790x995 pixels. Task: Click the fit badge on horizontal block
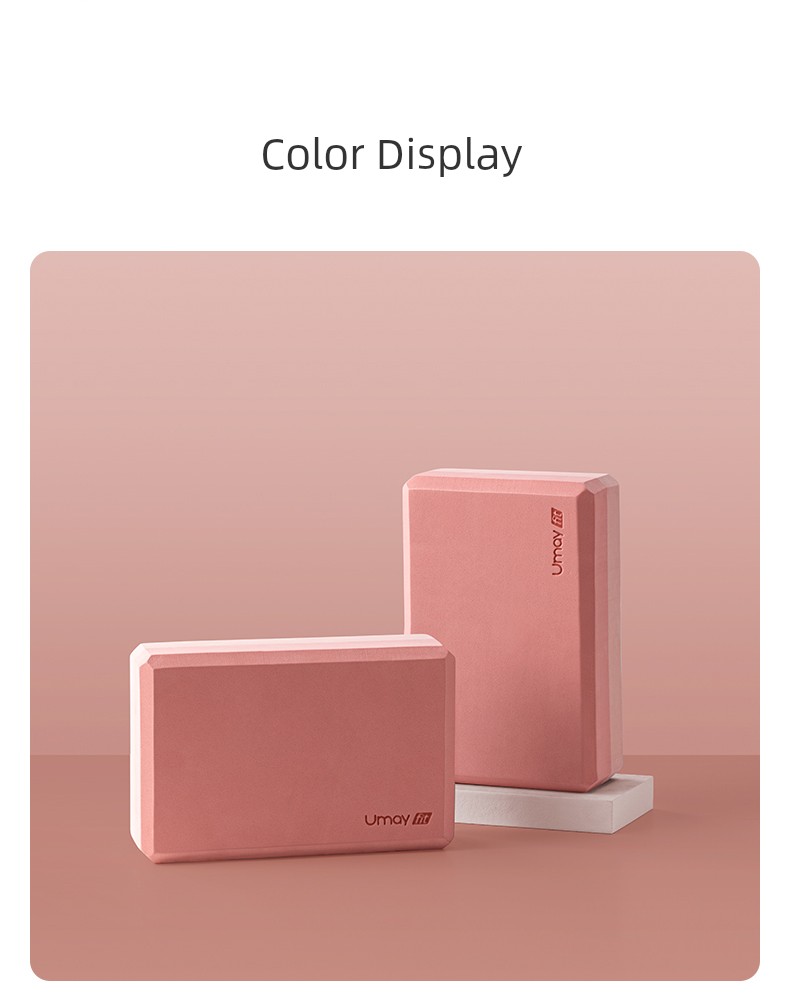pos(423,819)
